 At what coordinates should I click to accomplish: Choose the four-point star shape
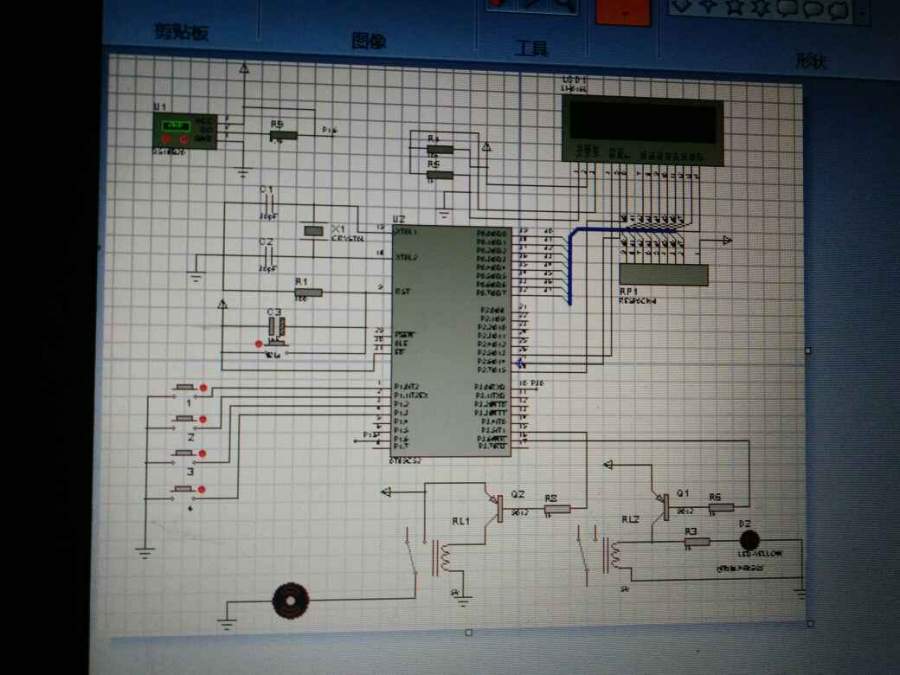(709, 6)
